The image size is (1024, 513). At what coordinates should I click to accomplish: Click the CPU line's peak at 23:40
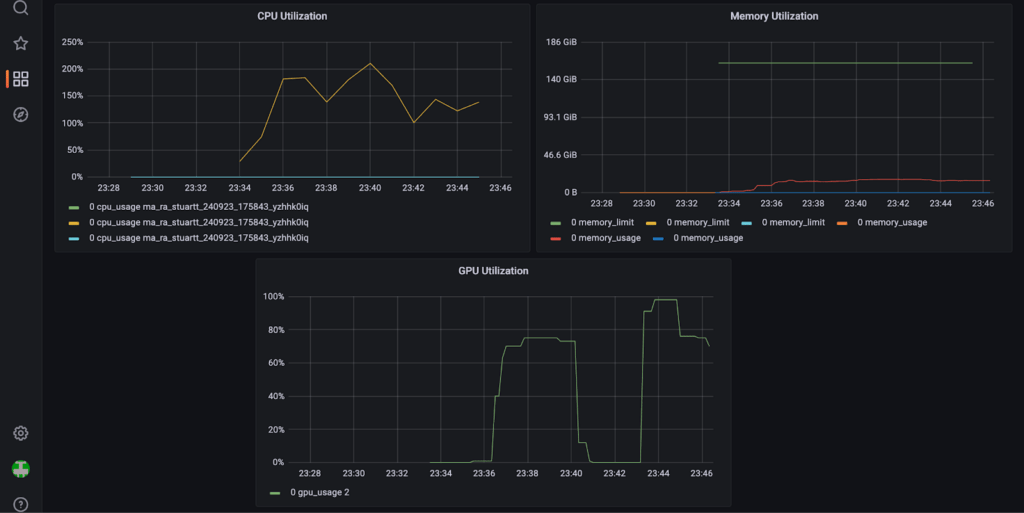tap(370, 63)
